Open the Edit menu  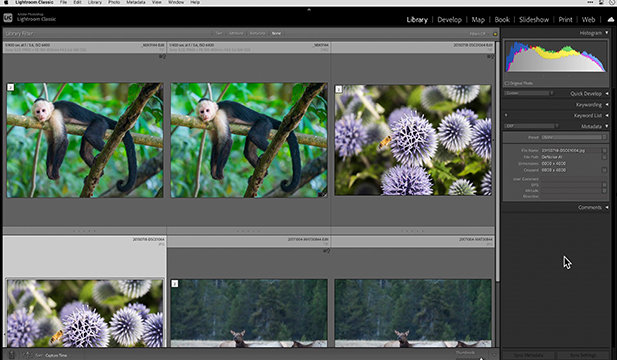77,2
